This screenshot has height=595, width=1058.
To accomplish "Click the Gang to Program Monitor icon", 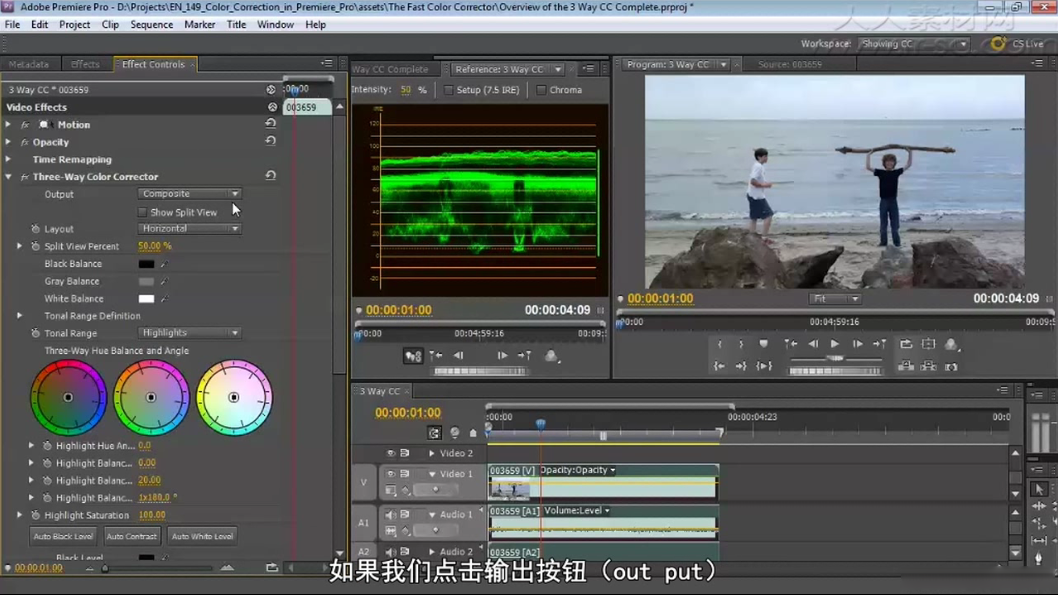I will pyautogui.click(x=413, y=356).
